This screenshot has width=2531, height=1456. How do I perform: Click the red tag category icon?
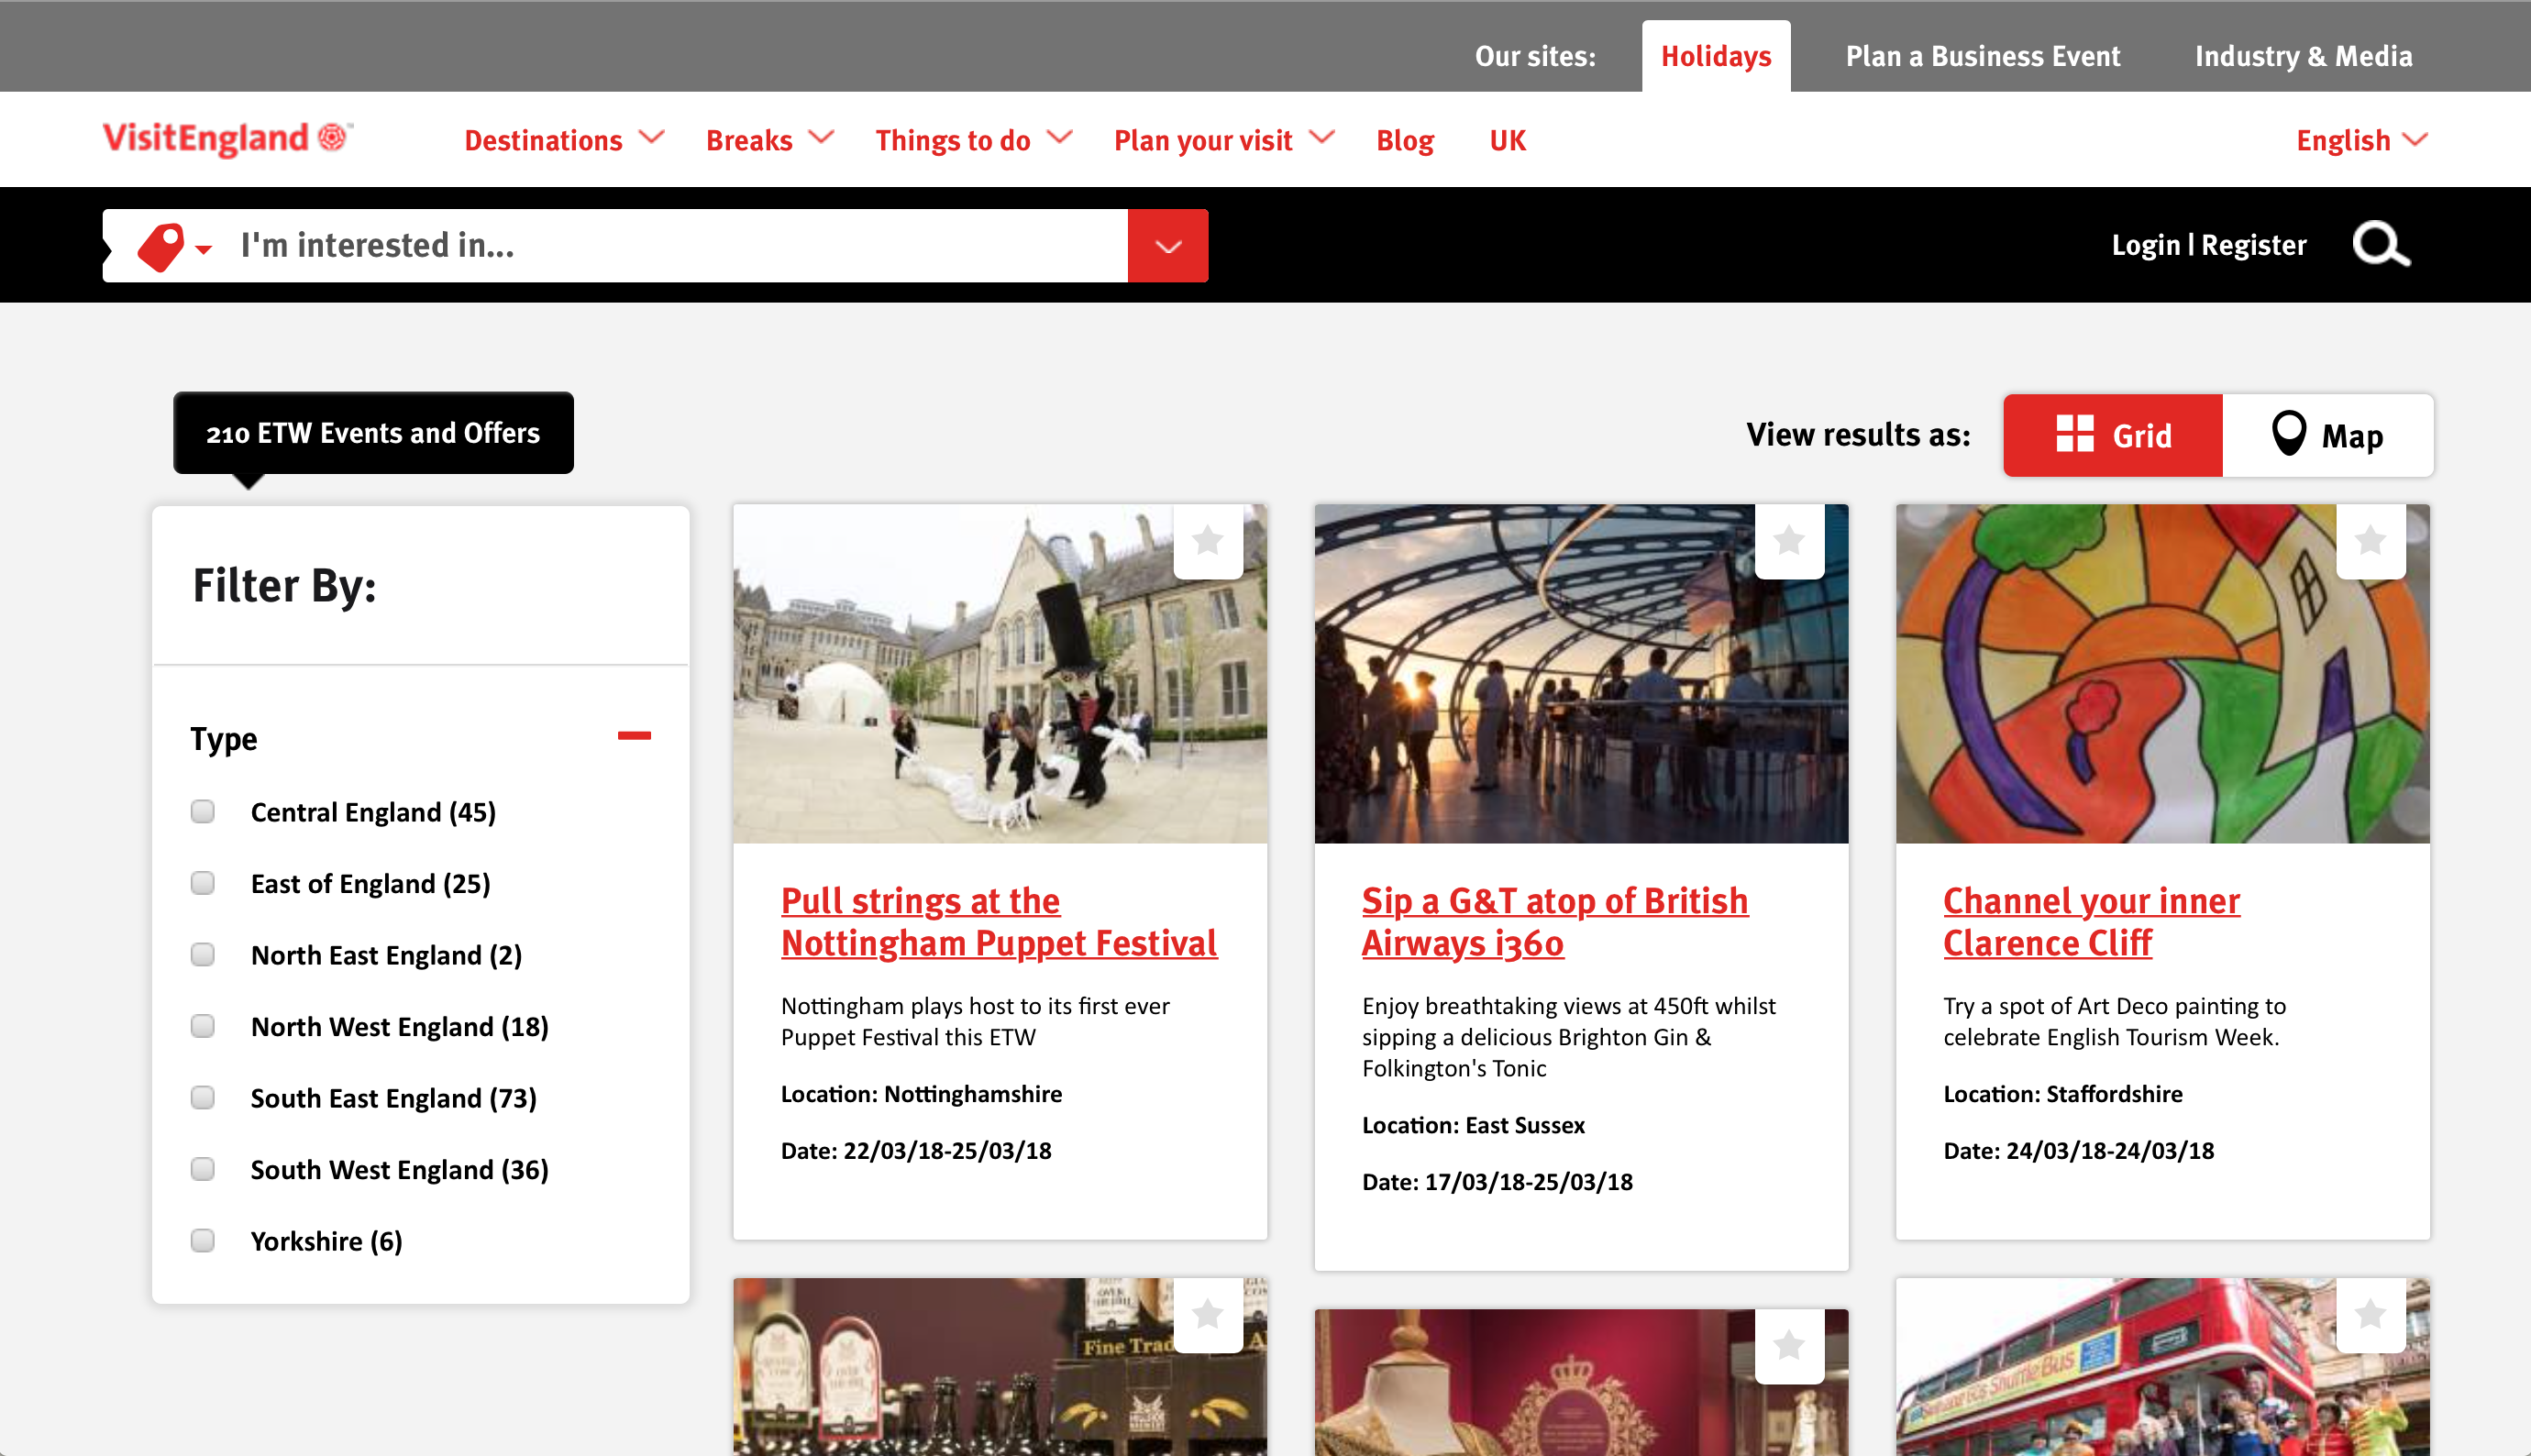tap(161, 246)
